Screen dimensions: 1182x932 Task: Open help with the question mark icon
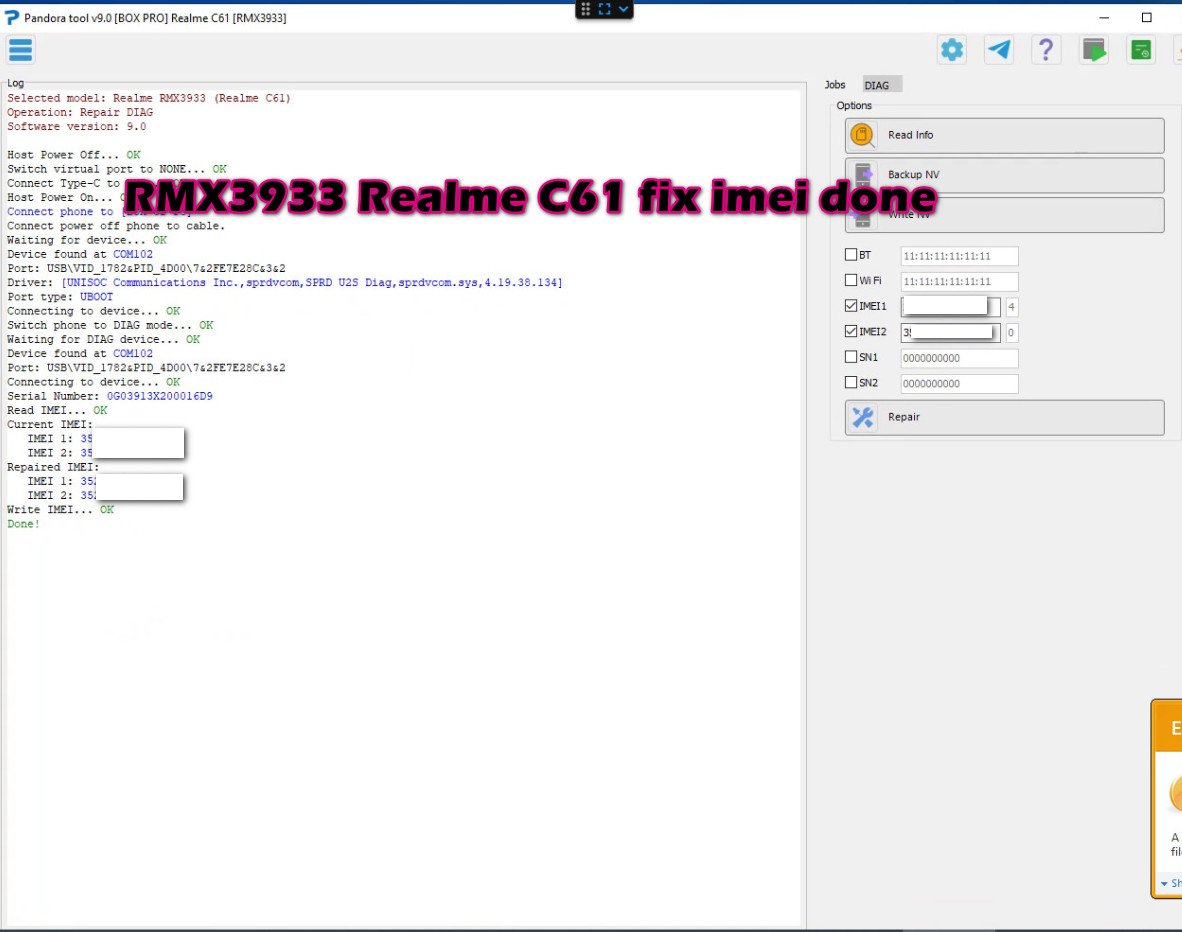tap(1045, 50)
